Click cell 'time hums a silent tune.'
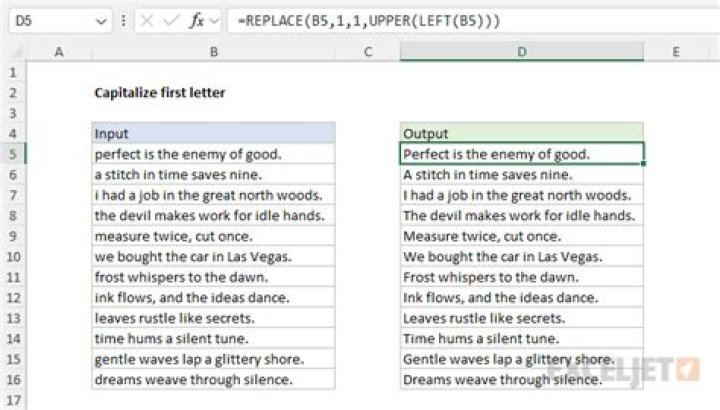The image size is (720, 410). pos(214,338)
